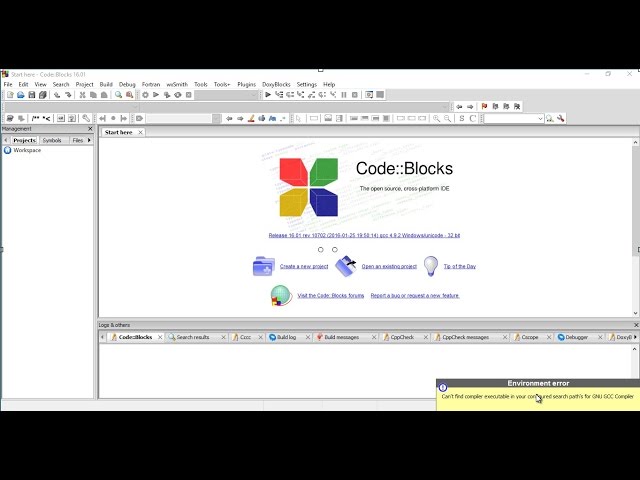Open the incremental search text dropdown arrow

216,118
